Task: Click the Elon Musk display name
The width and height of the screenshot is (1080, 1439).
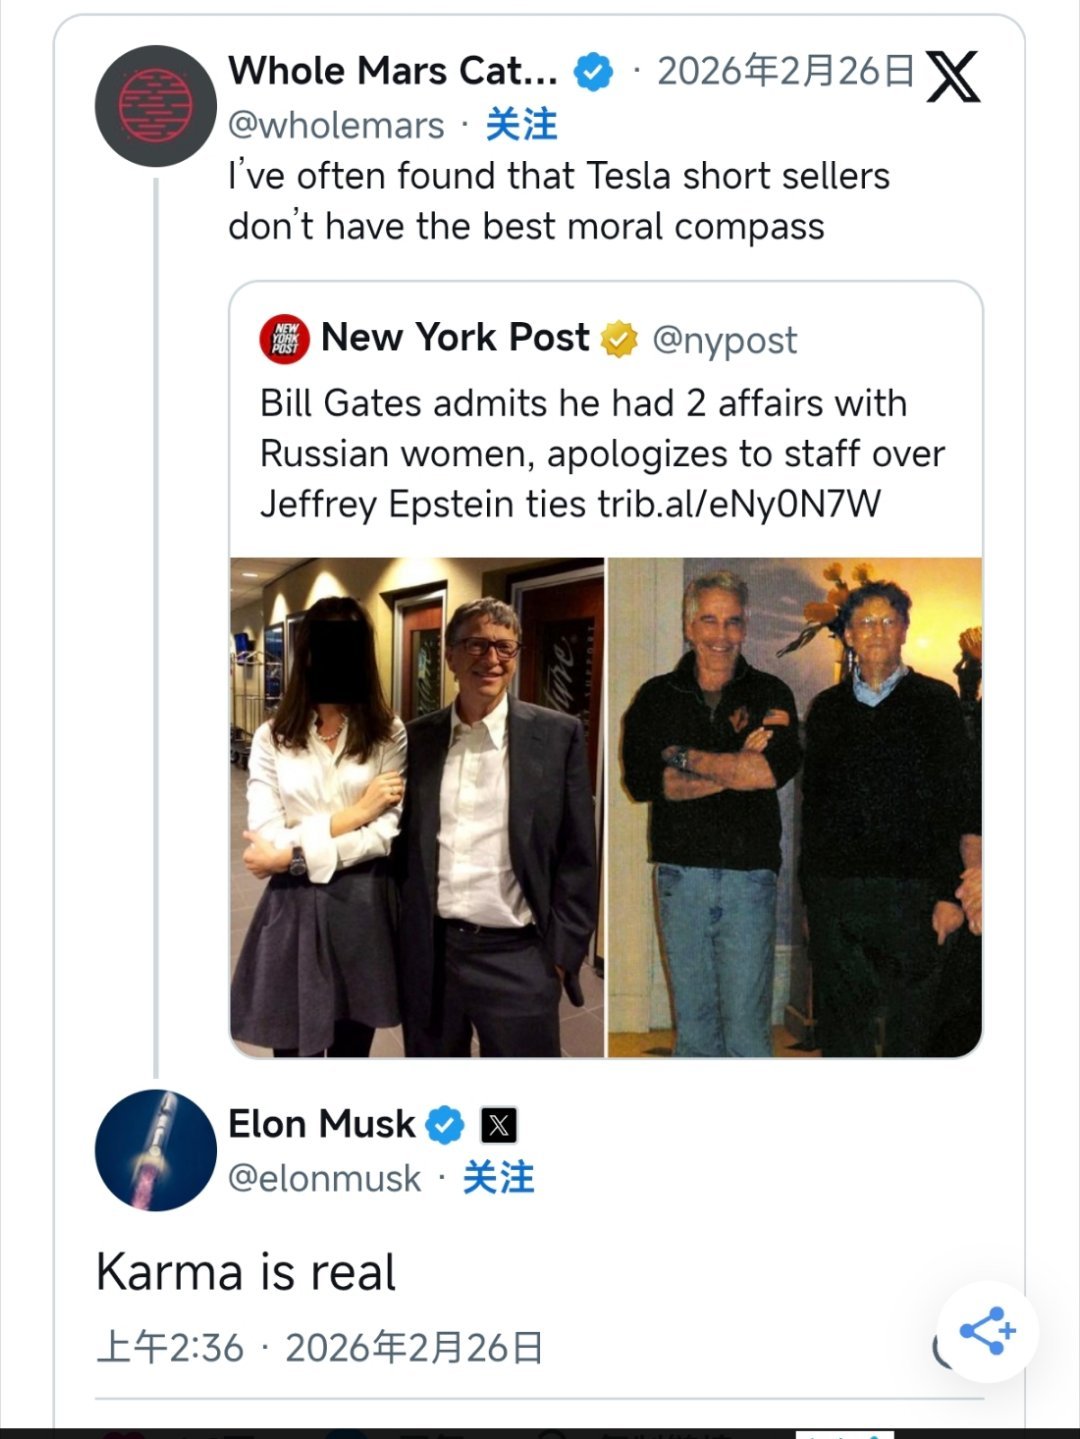Action: 321,1124
